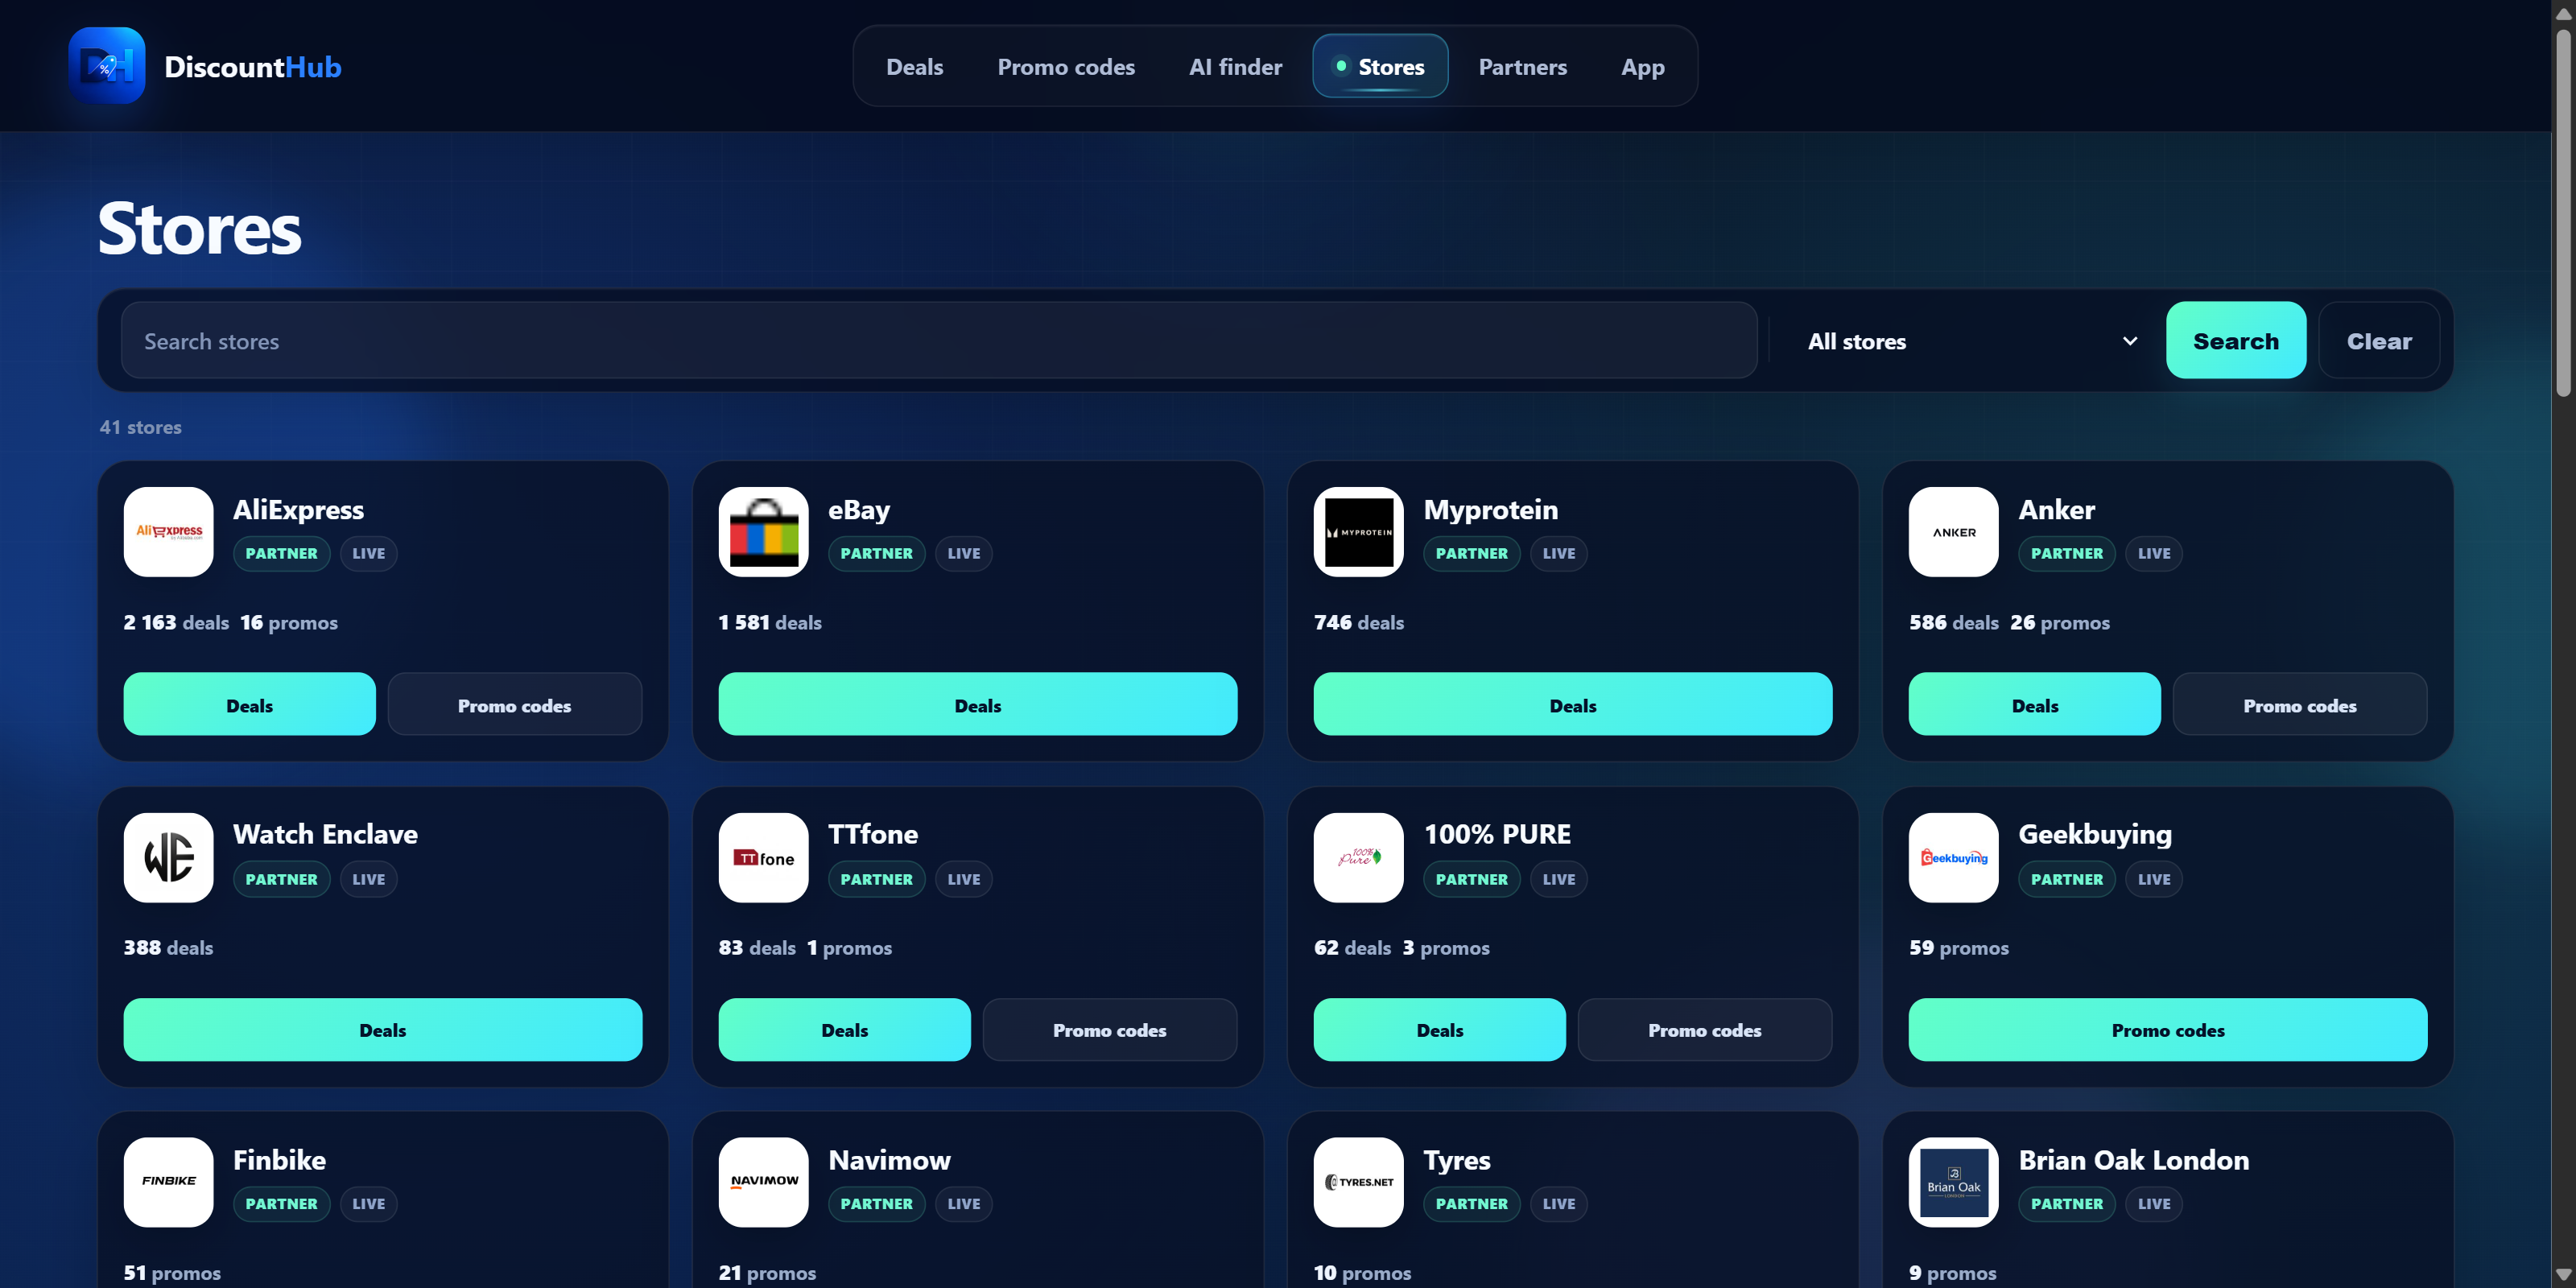Open the AI finder nav tab
The width and height of the screenshot is (2576, 1288).
pyautogui.click(x=1235, y=67)
